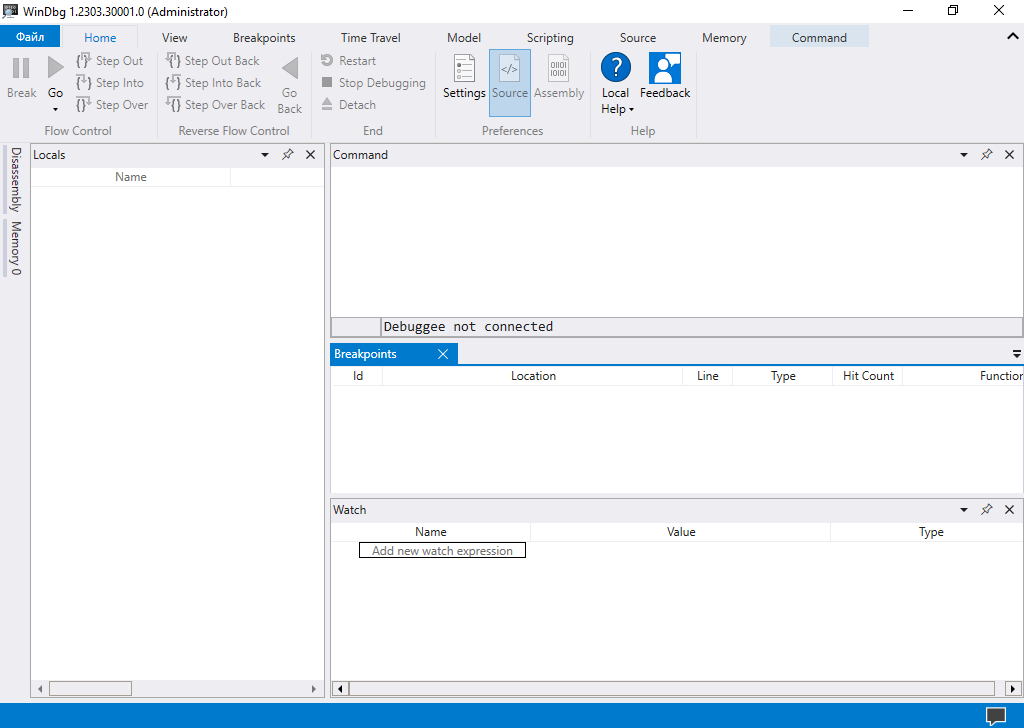Close the Locals panel
The image size is (1024, 728).
310,155
